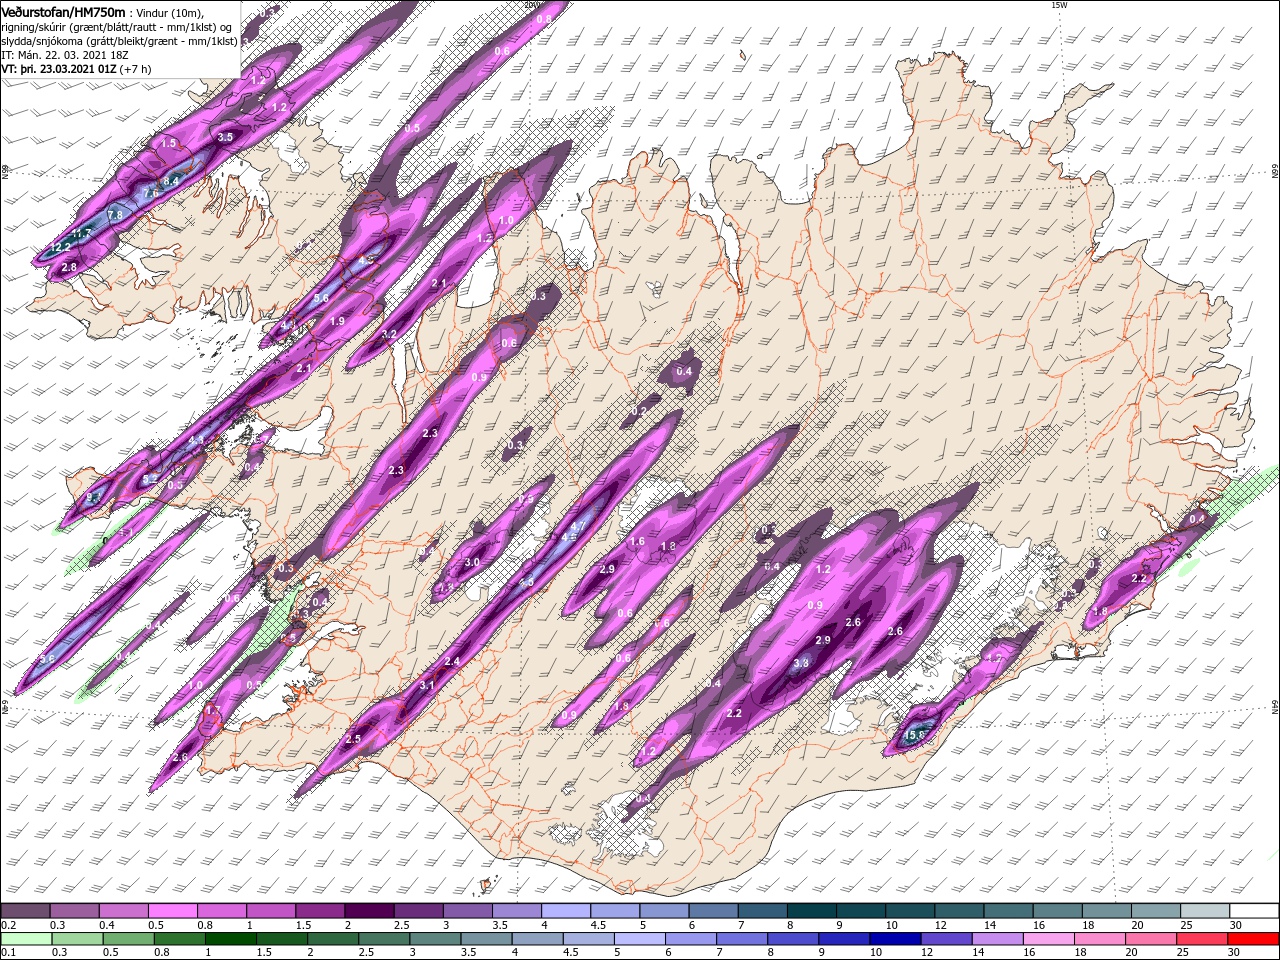Click the '15W' longitude label at top

pos(1059,5)
